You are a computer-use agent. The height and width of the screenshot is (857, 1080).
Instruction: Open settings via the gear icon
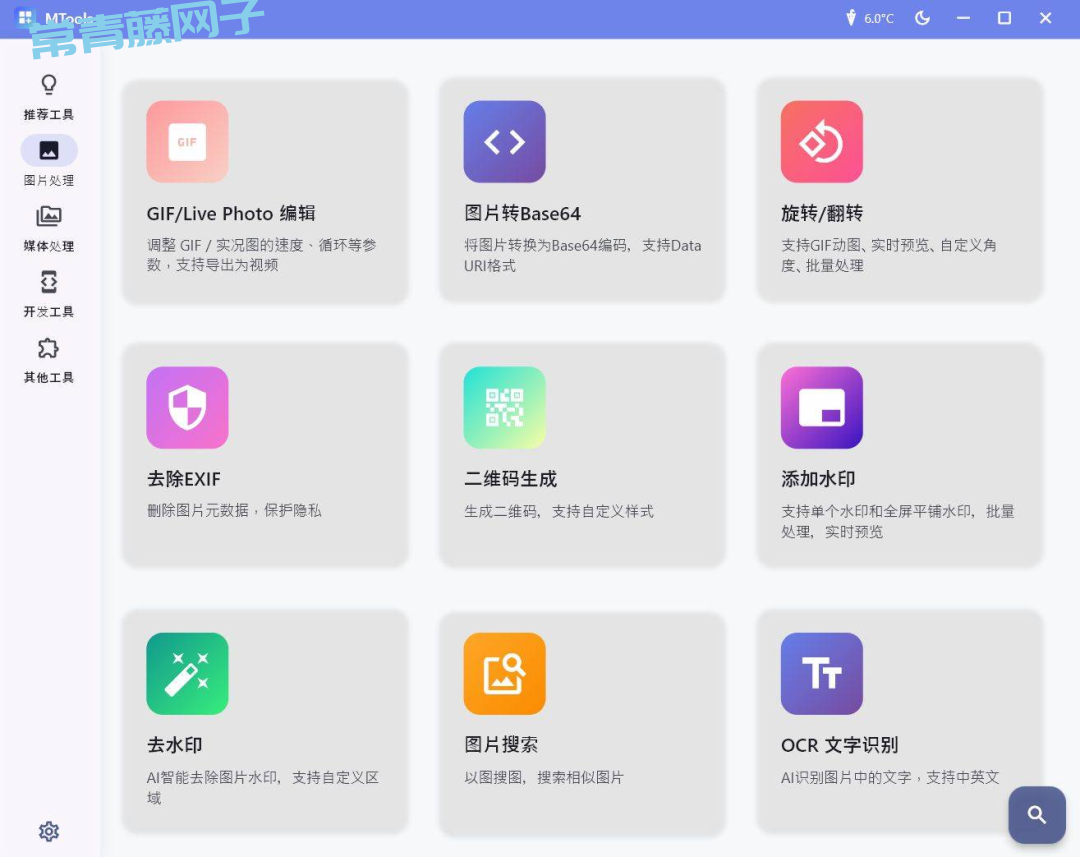pyautogui.click(x=49, y=831)
